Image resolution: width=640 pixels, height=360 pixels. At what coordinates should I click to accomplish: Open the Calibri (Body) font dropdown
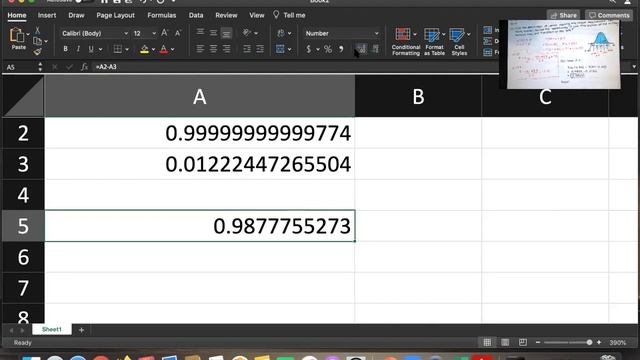[x=95, y=33]
